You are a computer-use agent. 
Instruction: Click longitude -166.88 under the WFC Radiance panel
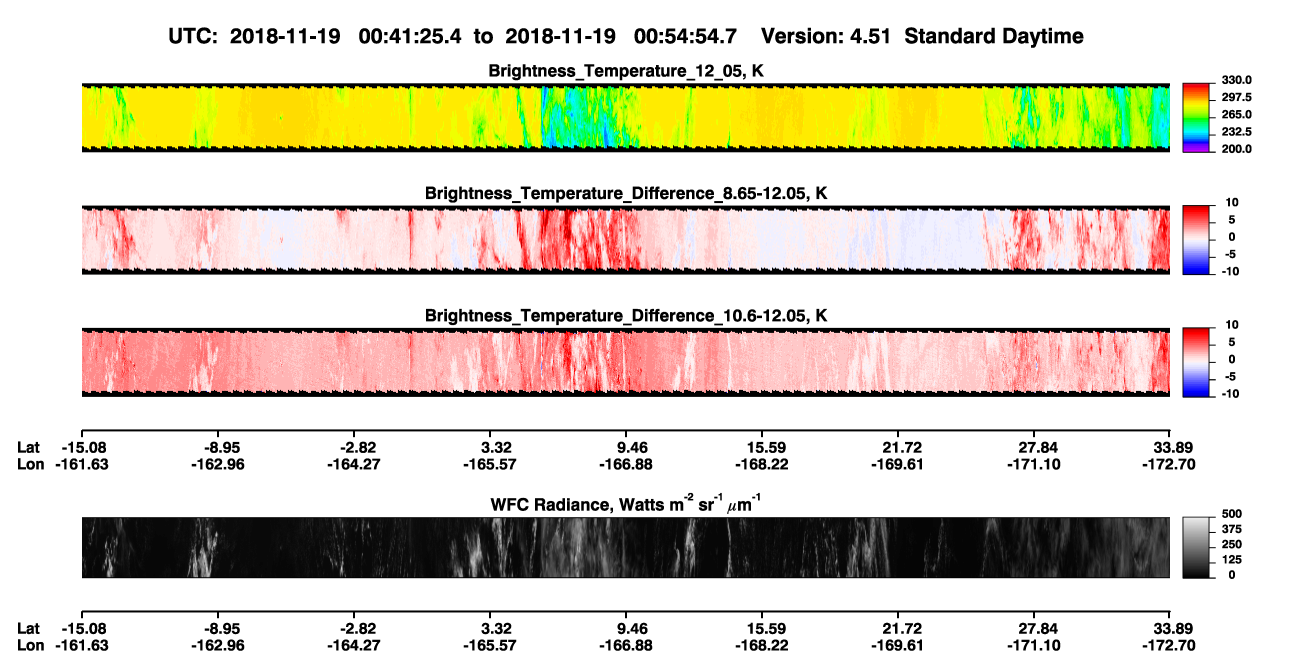click(626, 645)
